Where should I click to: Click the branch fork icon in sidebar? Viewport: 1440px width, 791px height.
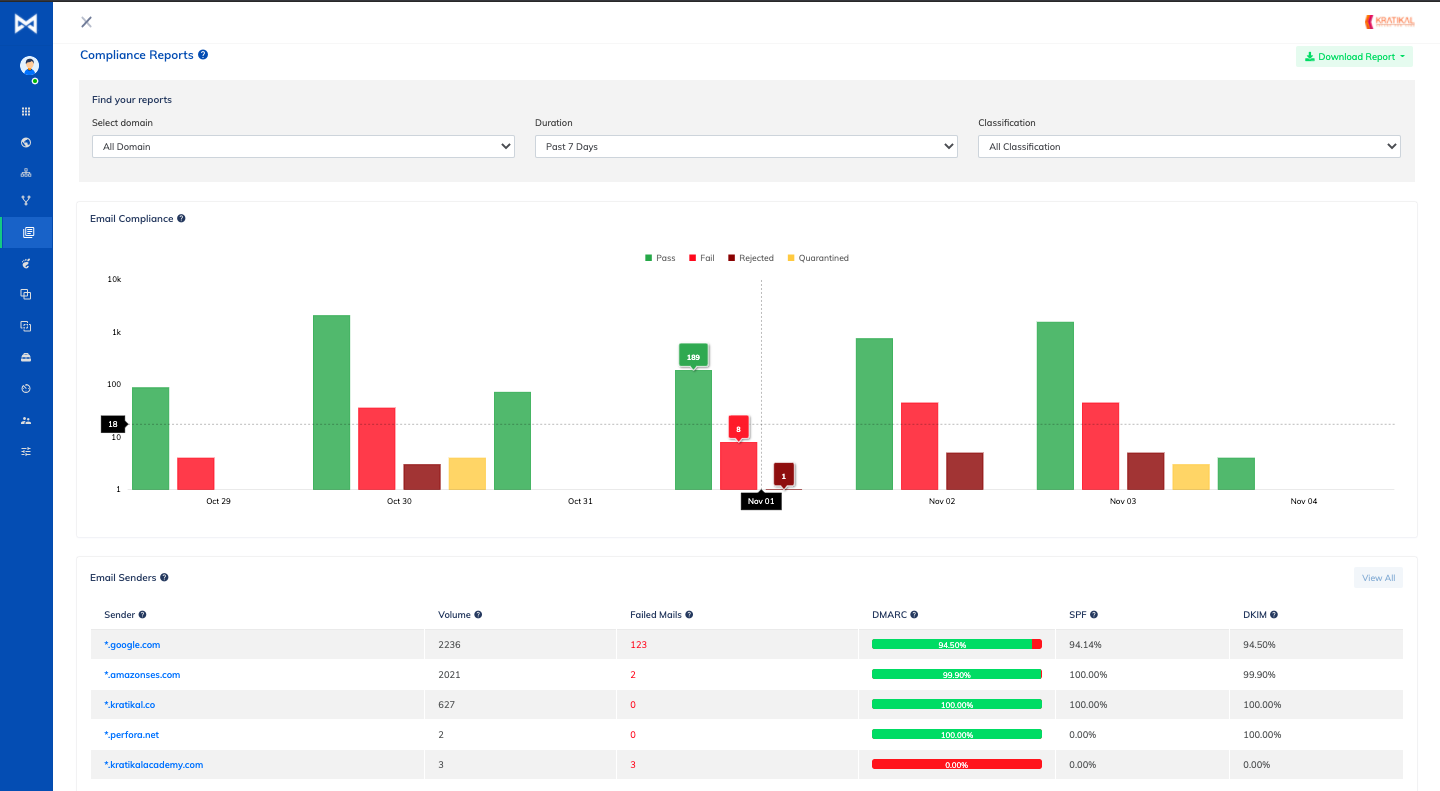pos(26,201)
